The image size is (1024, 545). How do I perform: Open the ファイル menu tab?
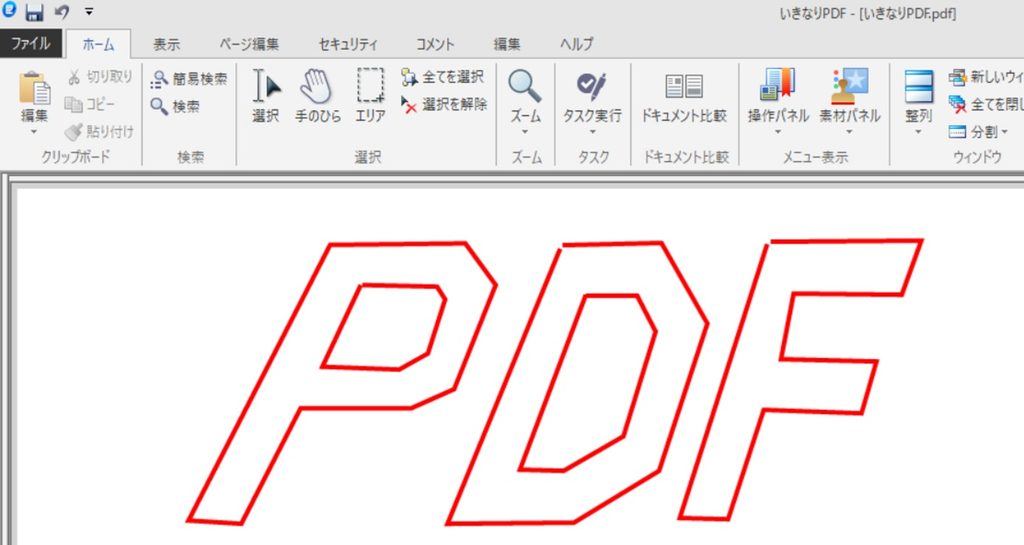click(x=31, y=44)
